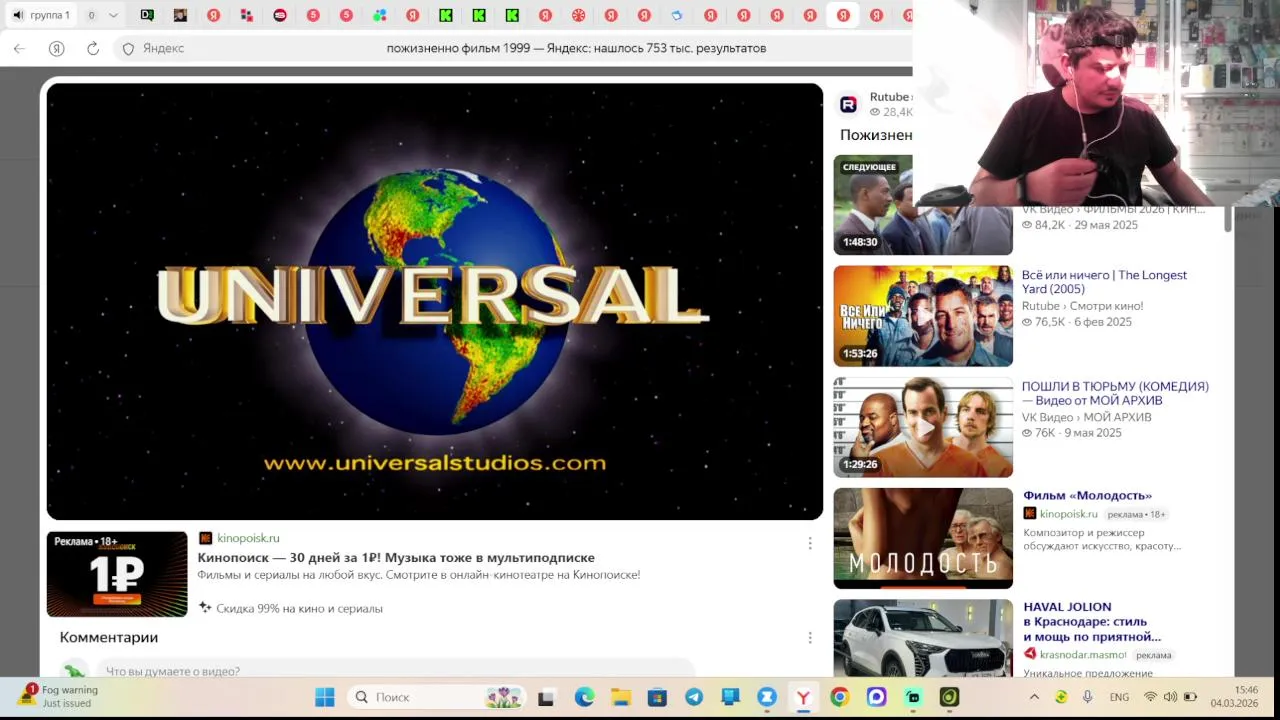Open the kinopoisk.ru ad link
The image size is (1280, 720).
[x=248, y=538]
